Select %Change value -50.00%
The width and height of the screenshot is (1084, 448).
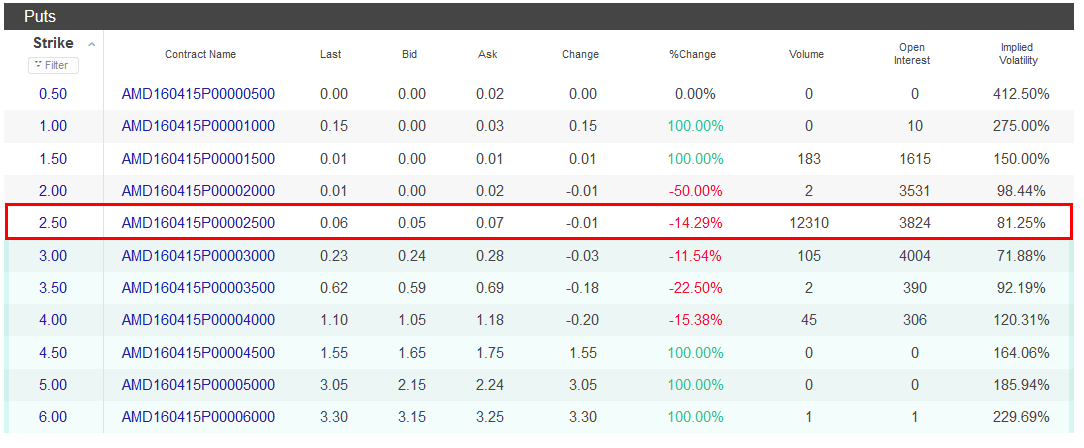click(695, 191)
